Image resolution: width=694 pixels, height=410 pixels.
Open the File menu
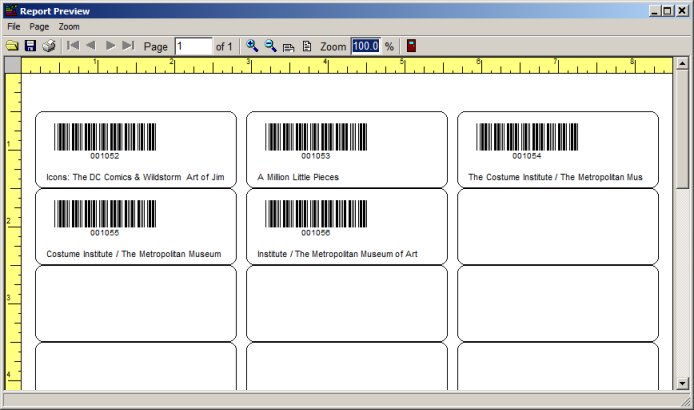[x=14, y=27]
